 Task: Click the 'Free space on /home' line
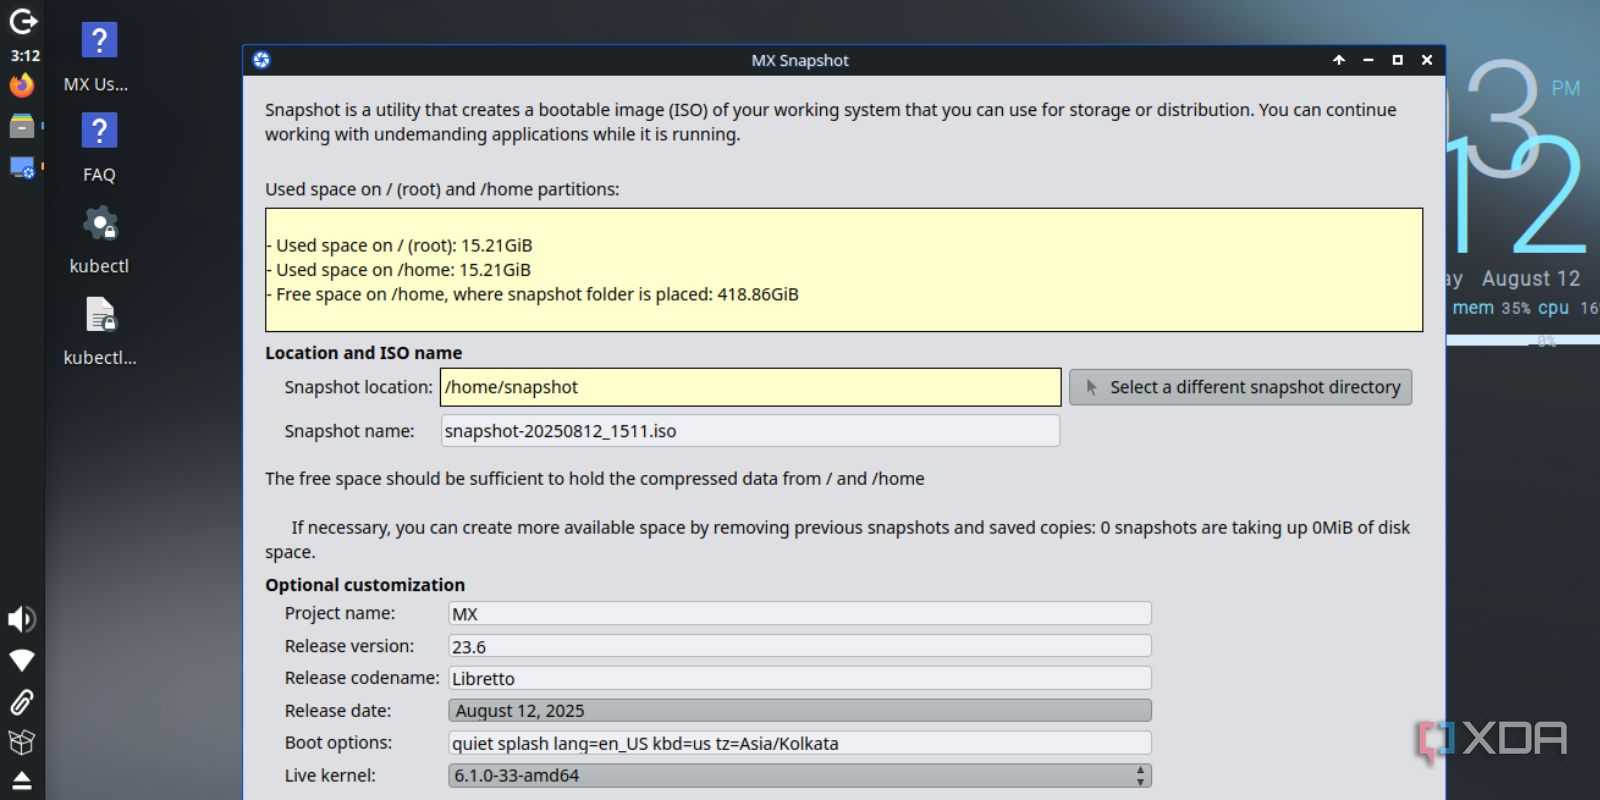pos(534,294)
